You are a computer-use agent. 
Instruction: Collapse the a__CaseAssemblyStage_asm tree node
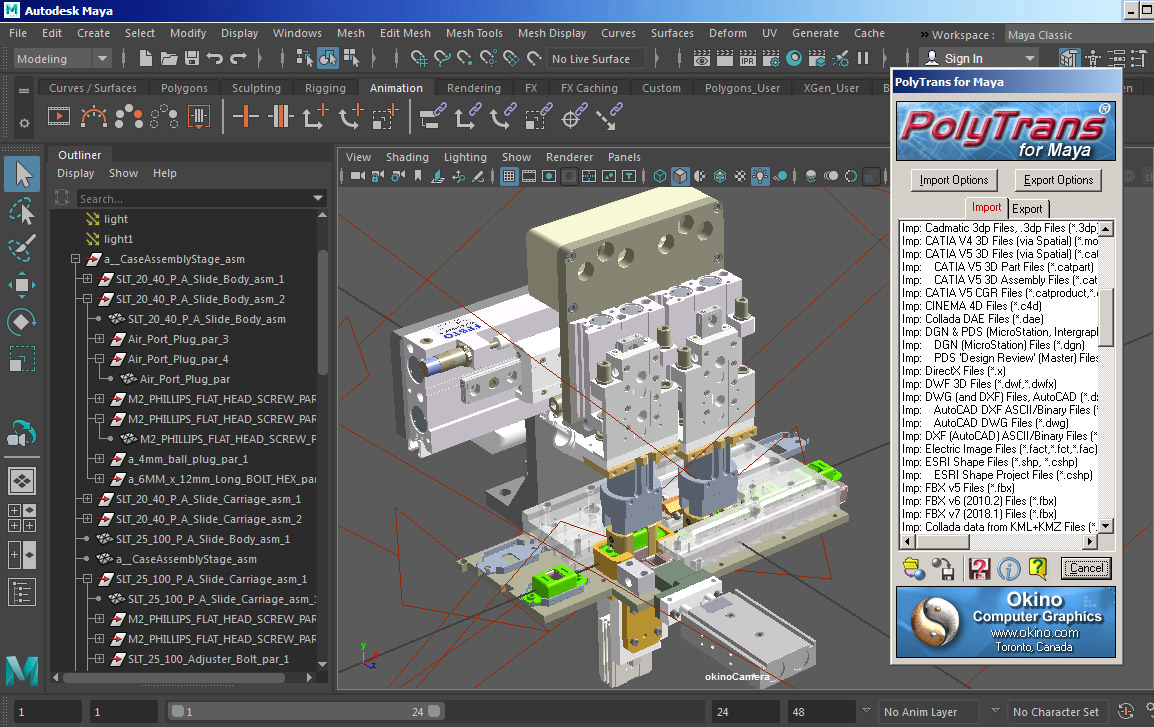tap(75, 259)
